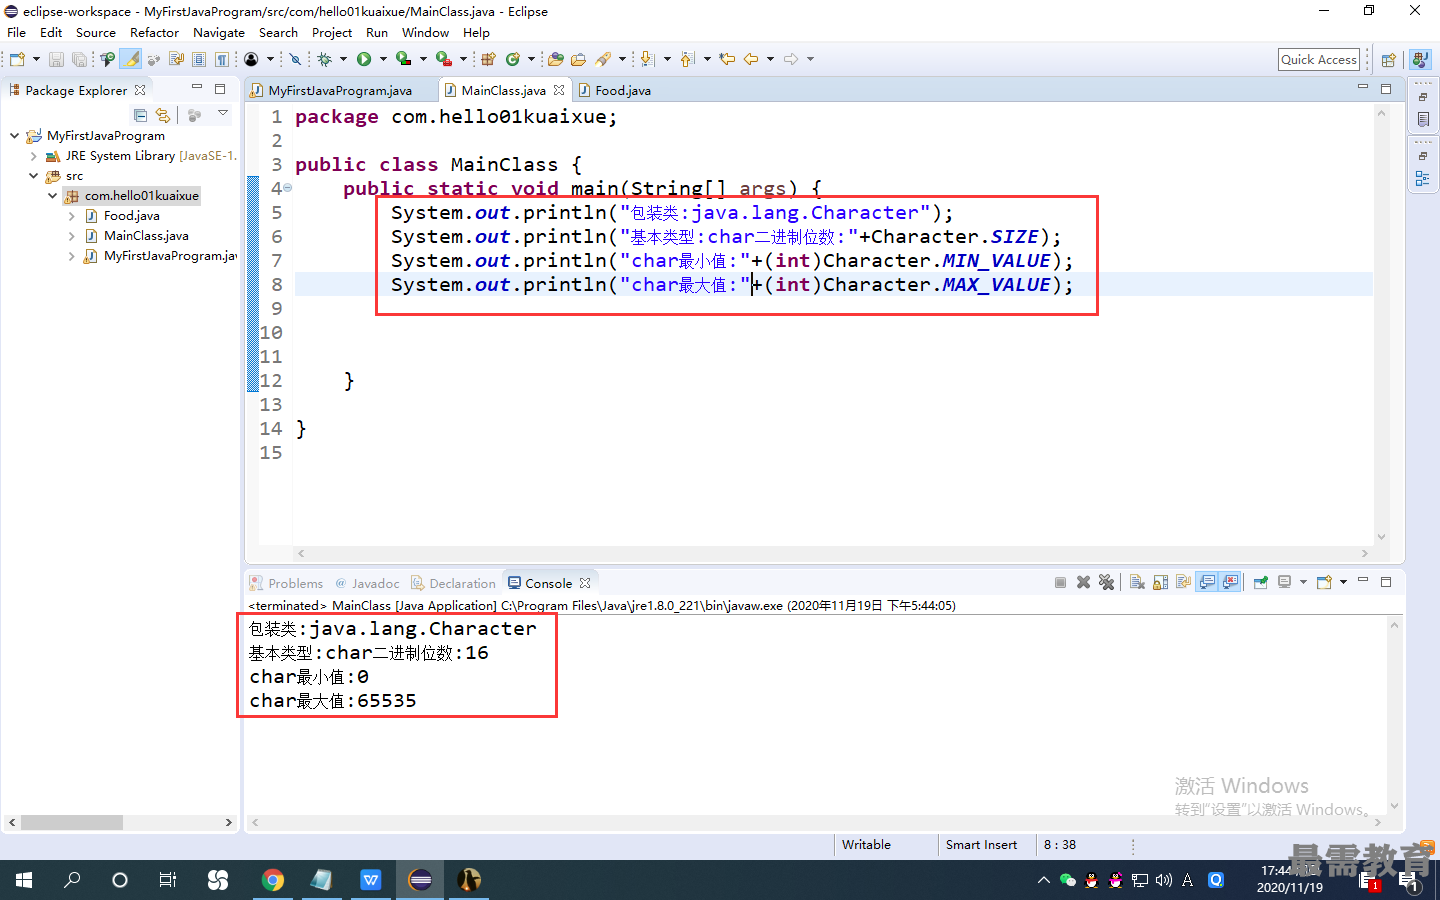Click the New file toolbar icon
The image size is (1440, 900).
18,59
